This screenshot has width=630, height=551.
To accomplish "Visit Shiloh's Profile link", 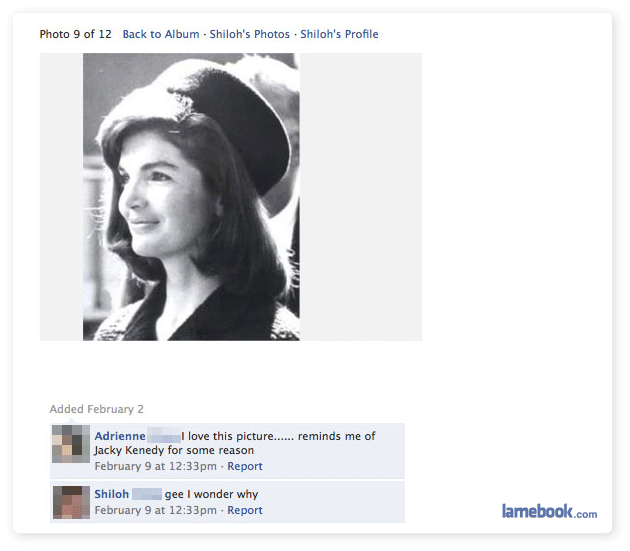I will (339, 34).
